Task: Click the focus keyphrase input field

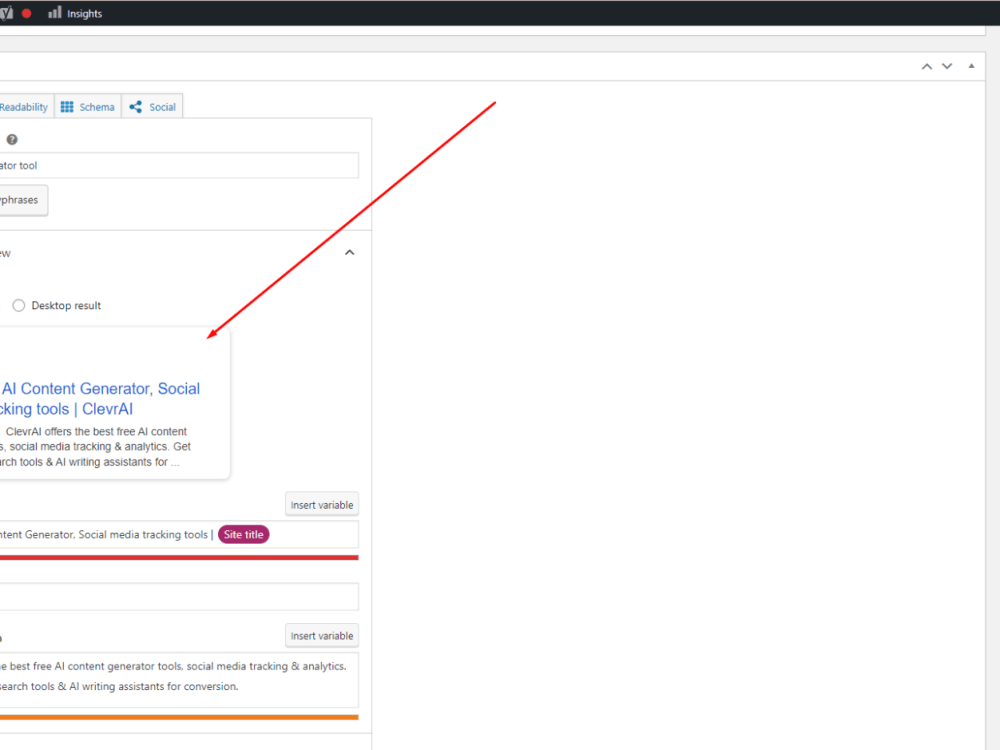Action: pos(179,166)
